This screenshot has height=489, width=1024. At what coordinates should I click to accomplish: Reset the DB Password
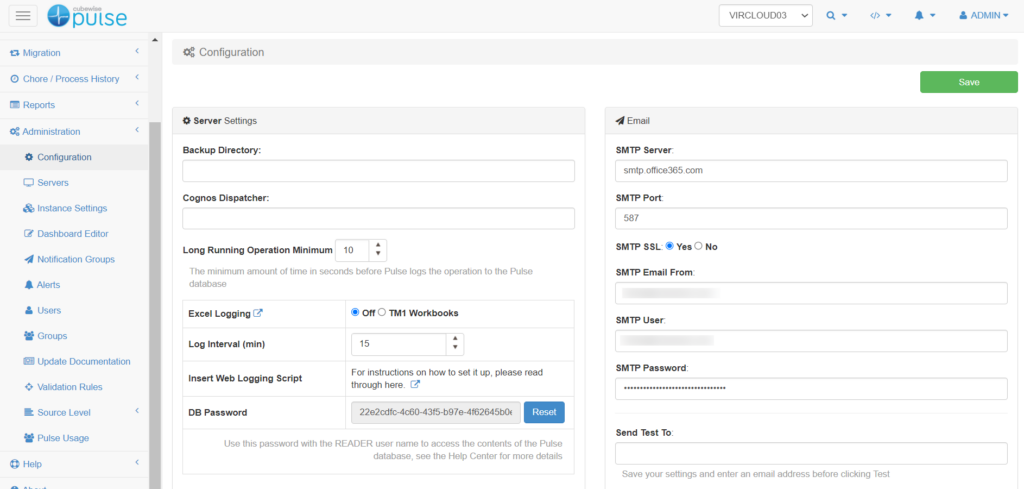point(544,412)
